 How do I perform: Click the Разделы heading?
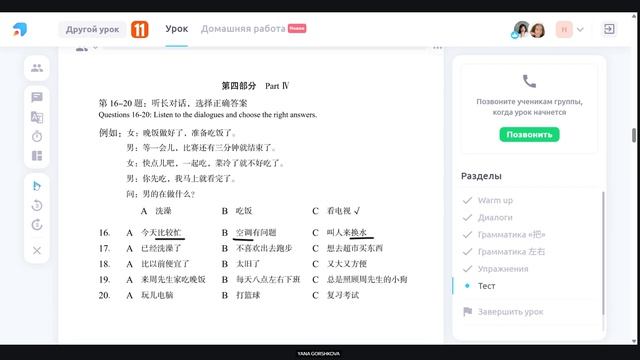click(481, 176)
